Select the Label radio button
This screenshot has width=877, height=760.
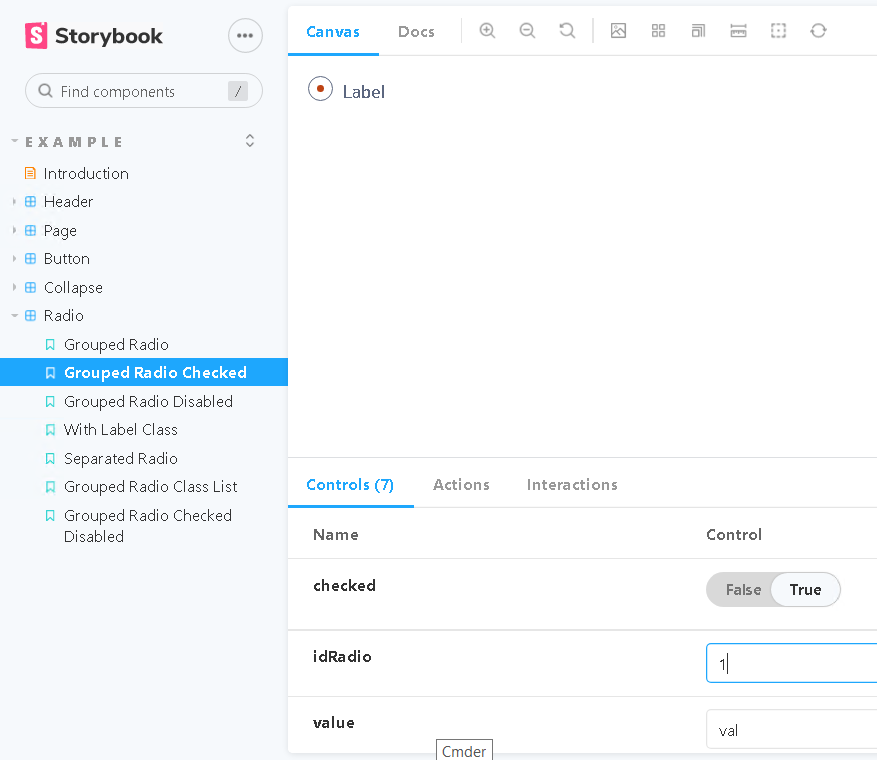319,88
